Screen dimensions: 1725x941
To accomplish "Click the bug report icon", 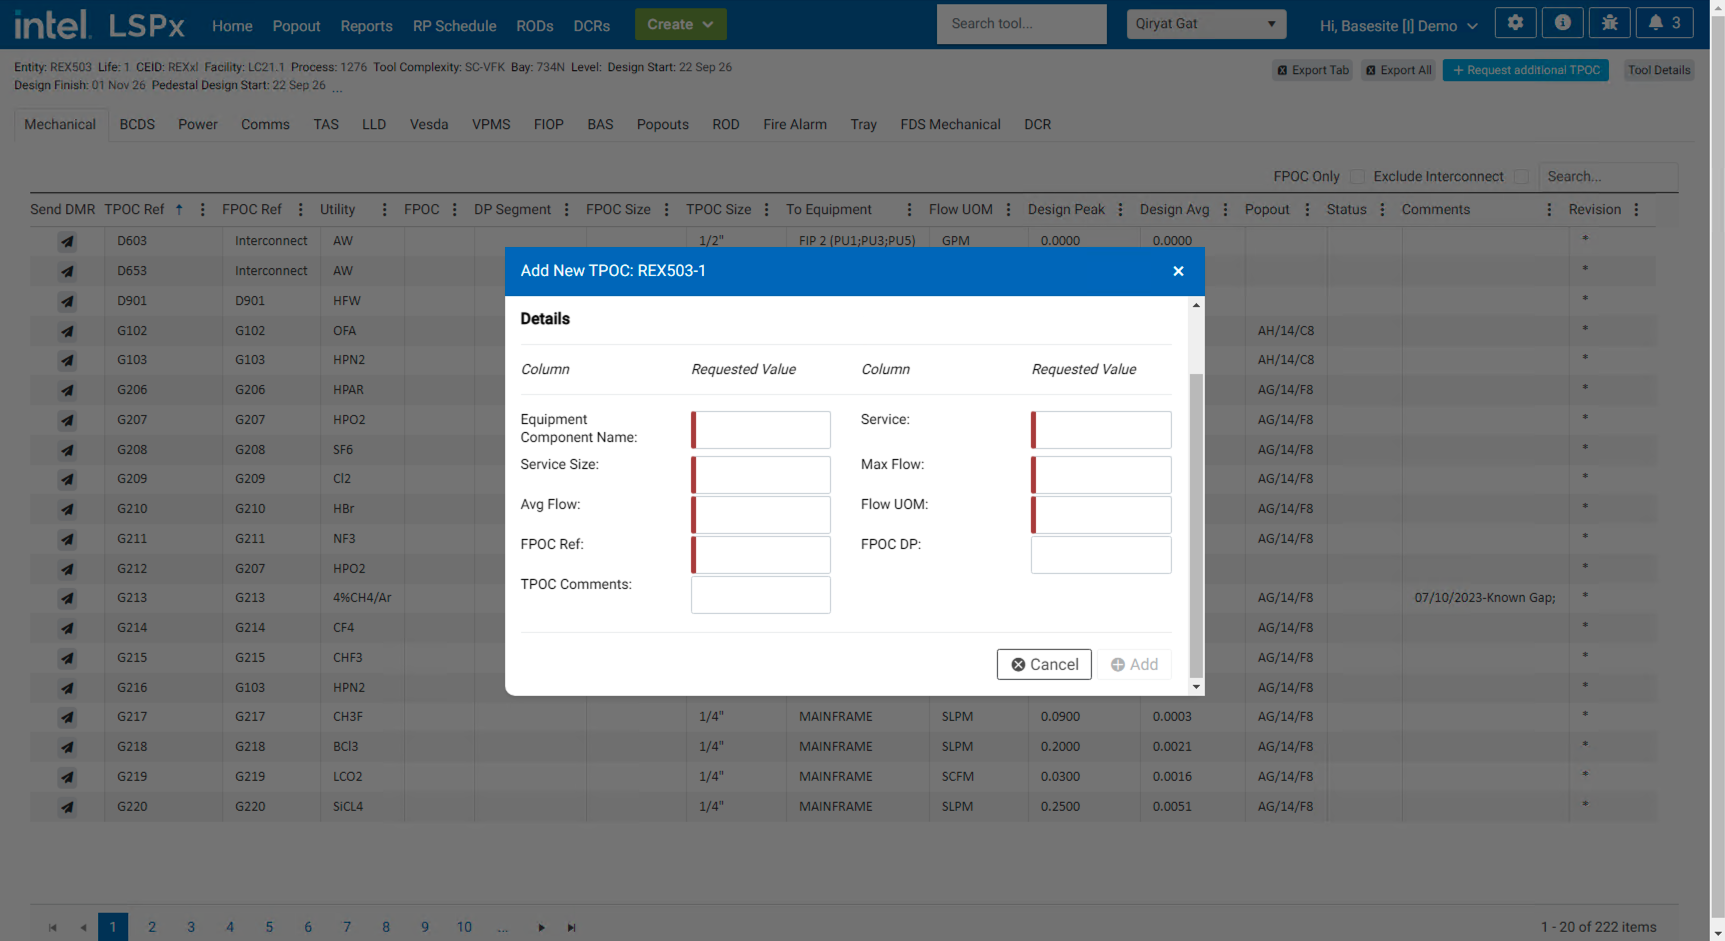I will 1609,23.
